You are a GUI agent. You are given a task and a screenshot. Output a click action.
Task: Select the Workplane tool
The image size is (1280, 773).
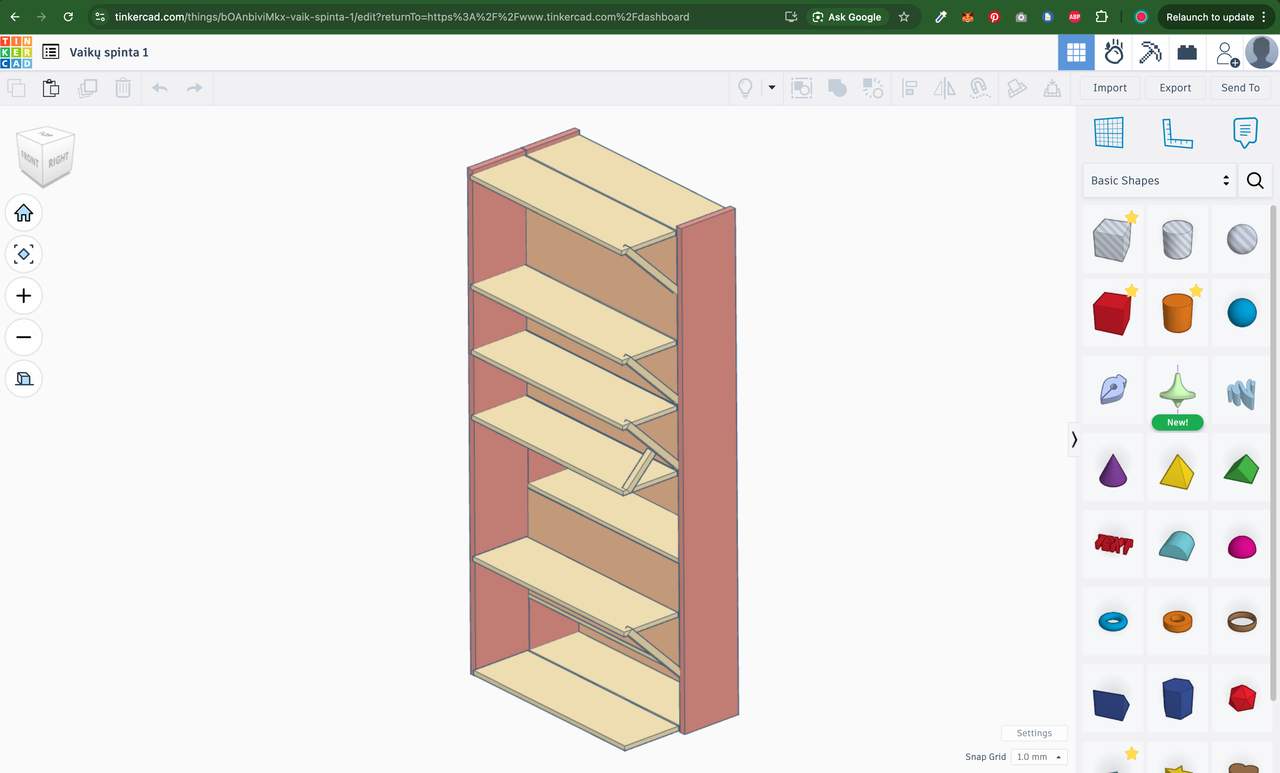1109,133
